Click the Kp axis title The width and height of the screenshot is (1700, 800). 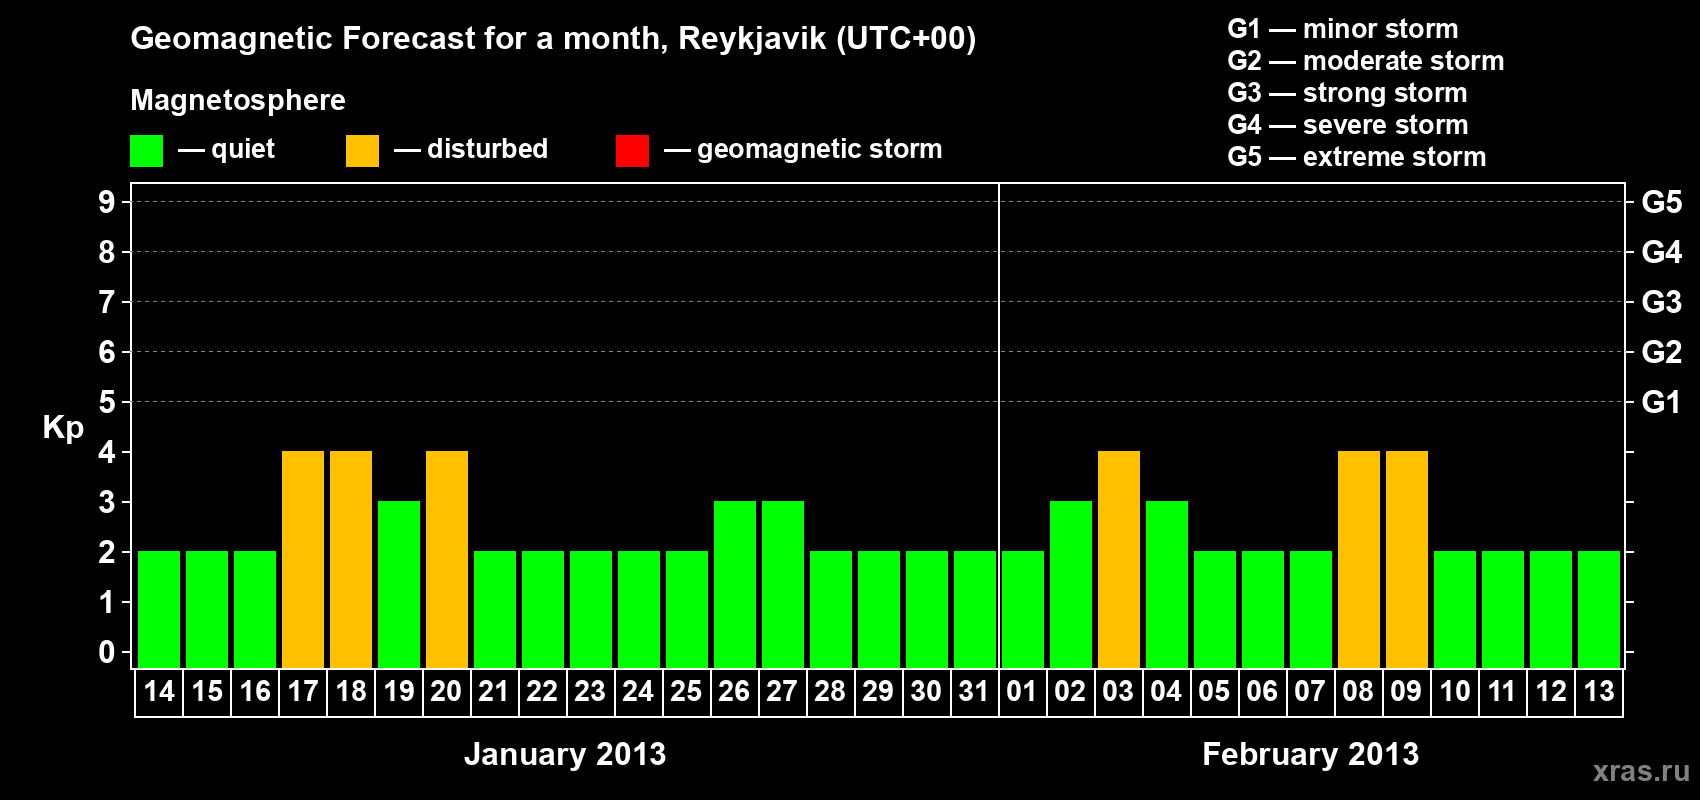tap(63, 428)
